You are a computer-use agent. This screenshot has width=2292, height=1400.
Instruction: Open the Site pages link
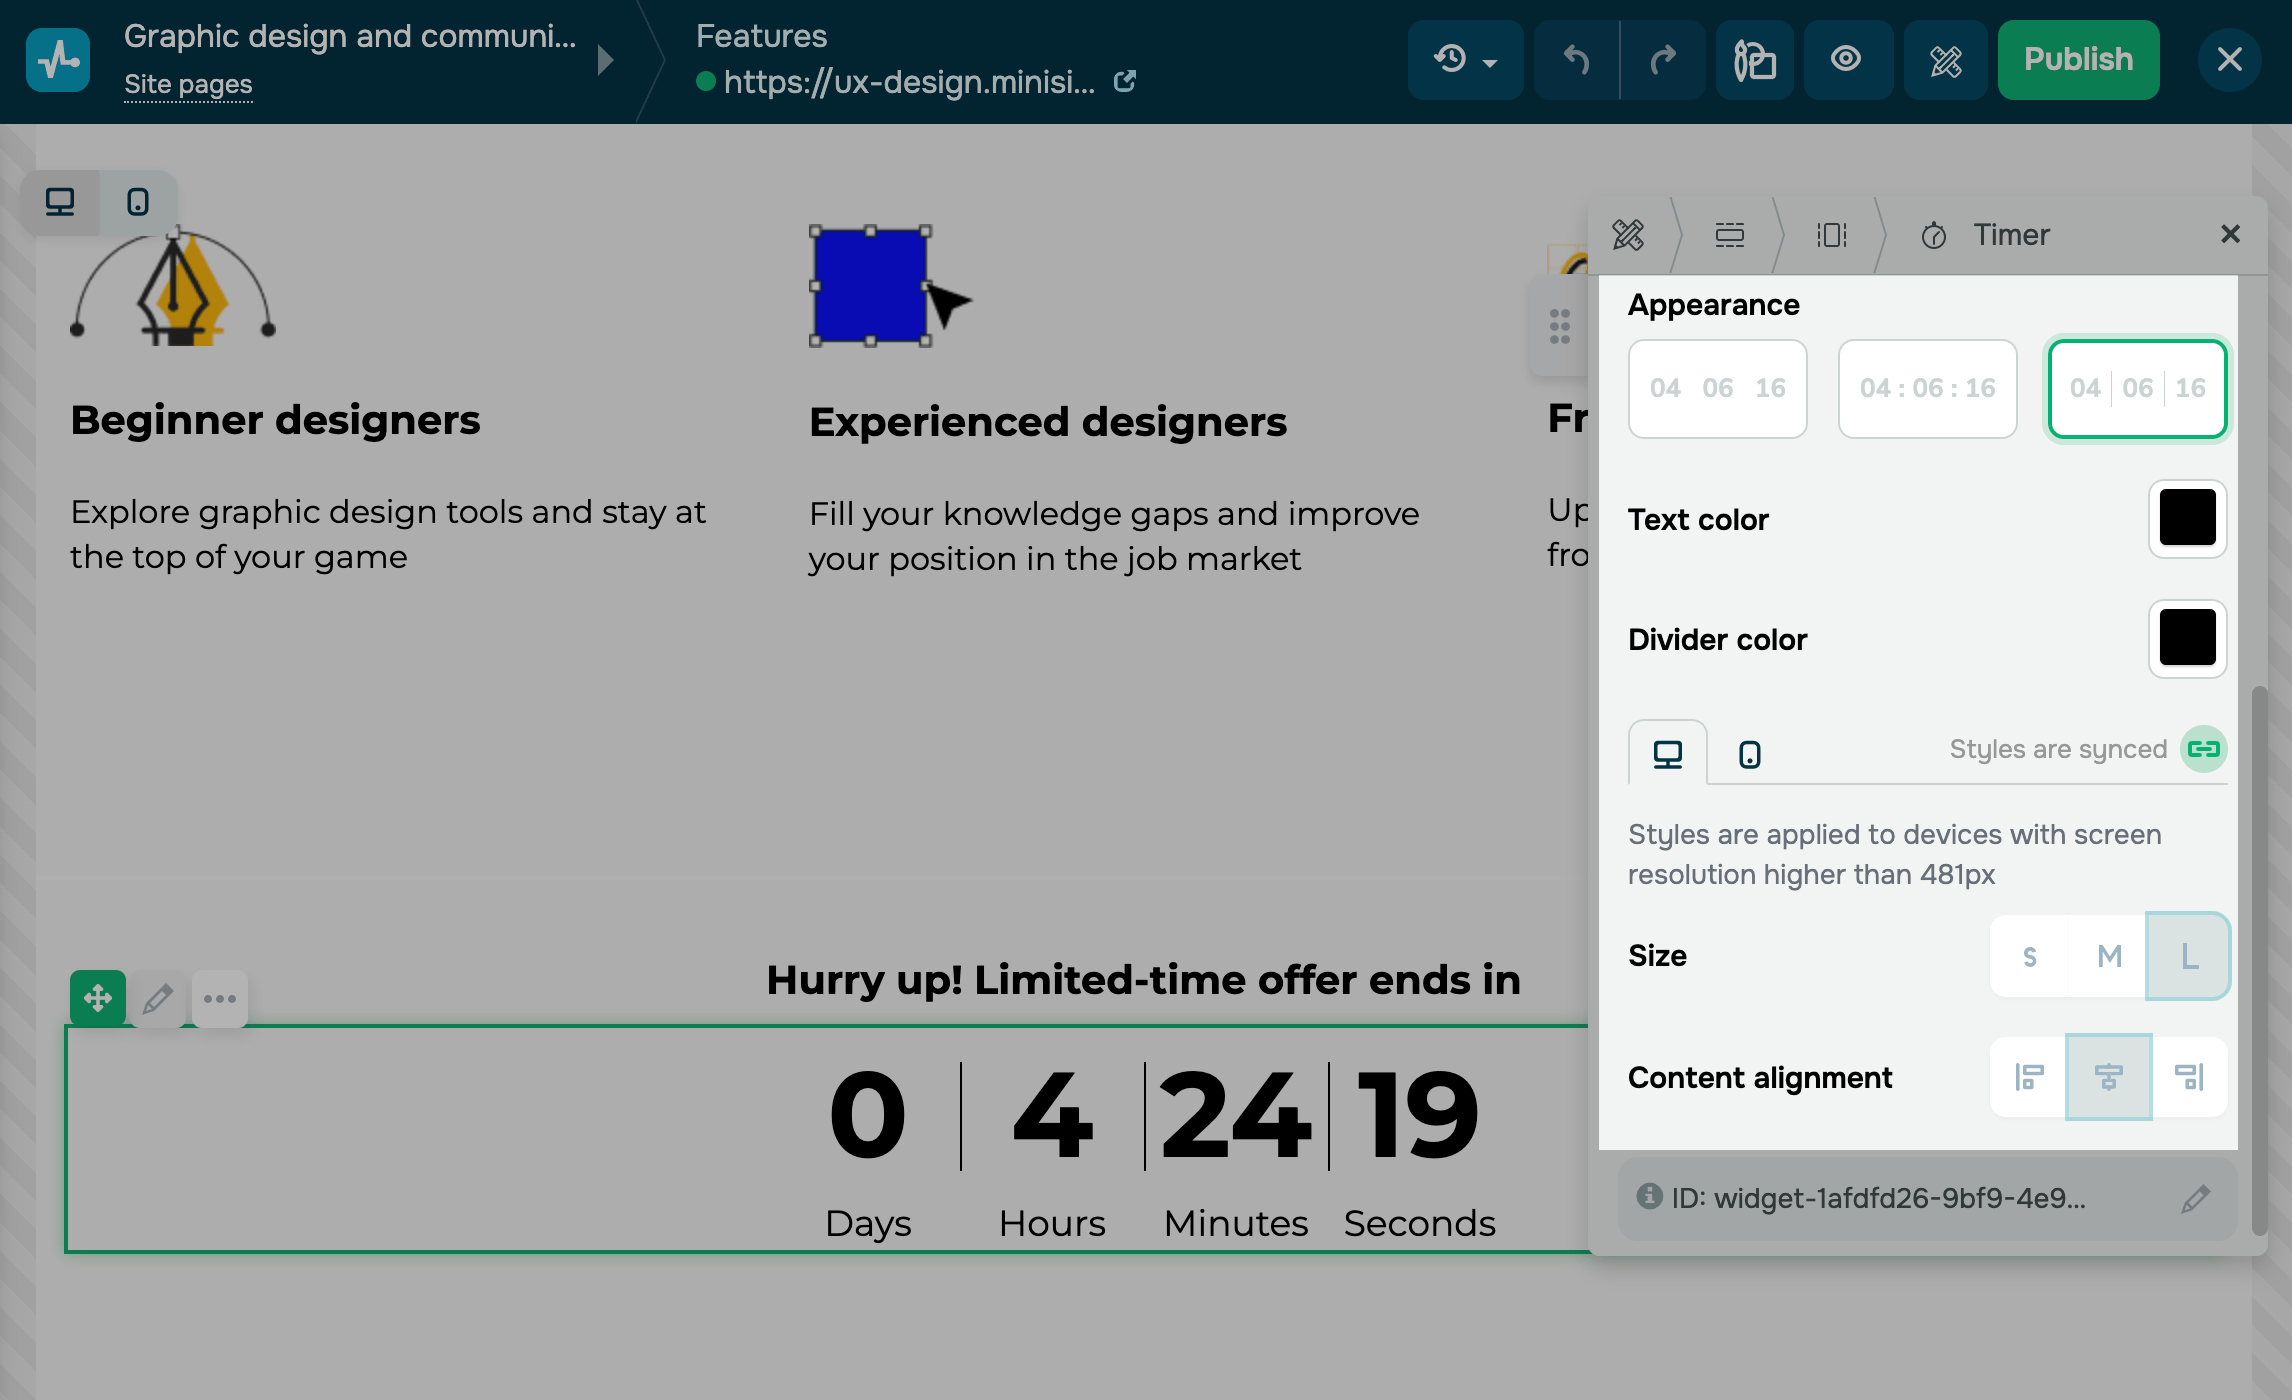click(x=188, y=84)
